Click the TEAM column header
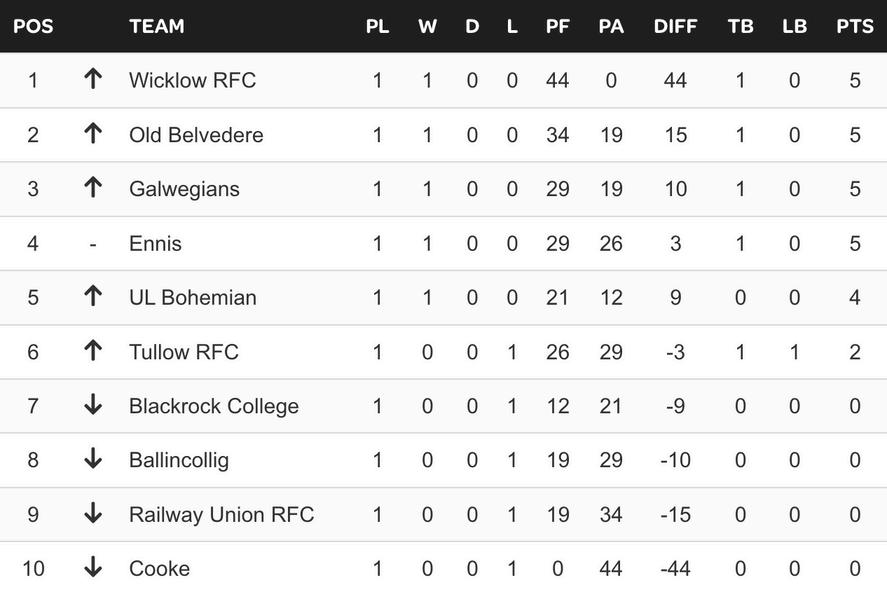Image resolution: width=887 pixels, height=594 pixels. [156, 26]
